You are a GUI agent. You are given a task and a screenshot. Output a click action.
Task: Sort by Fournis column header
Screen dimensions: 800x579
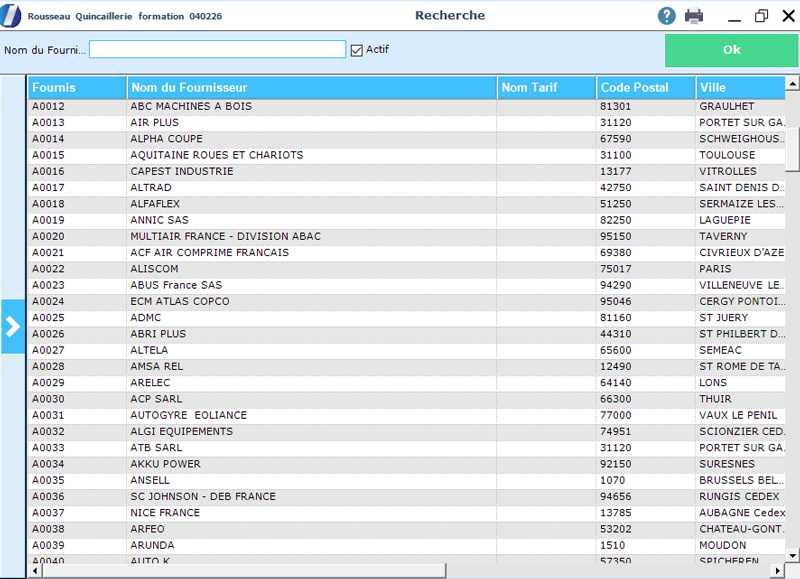[x=77, y=87]
